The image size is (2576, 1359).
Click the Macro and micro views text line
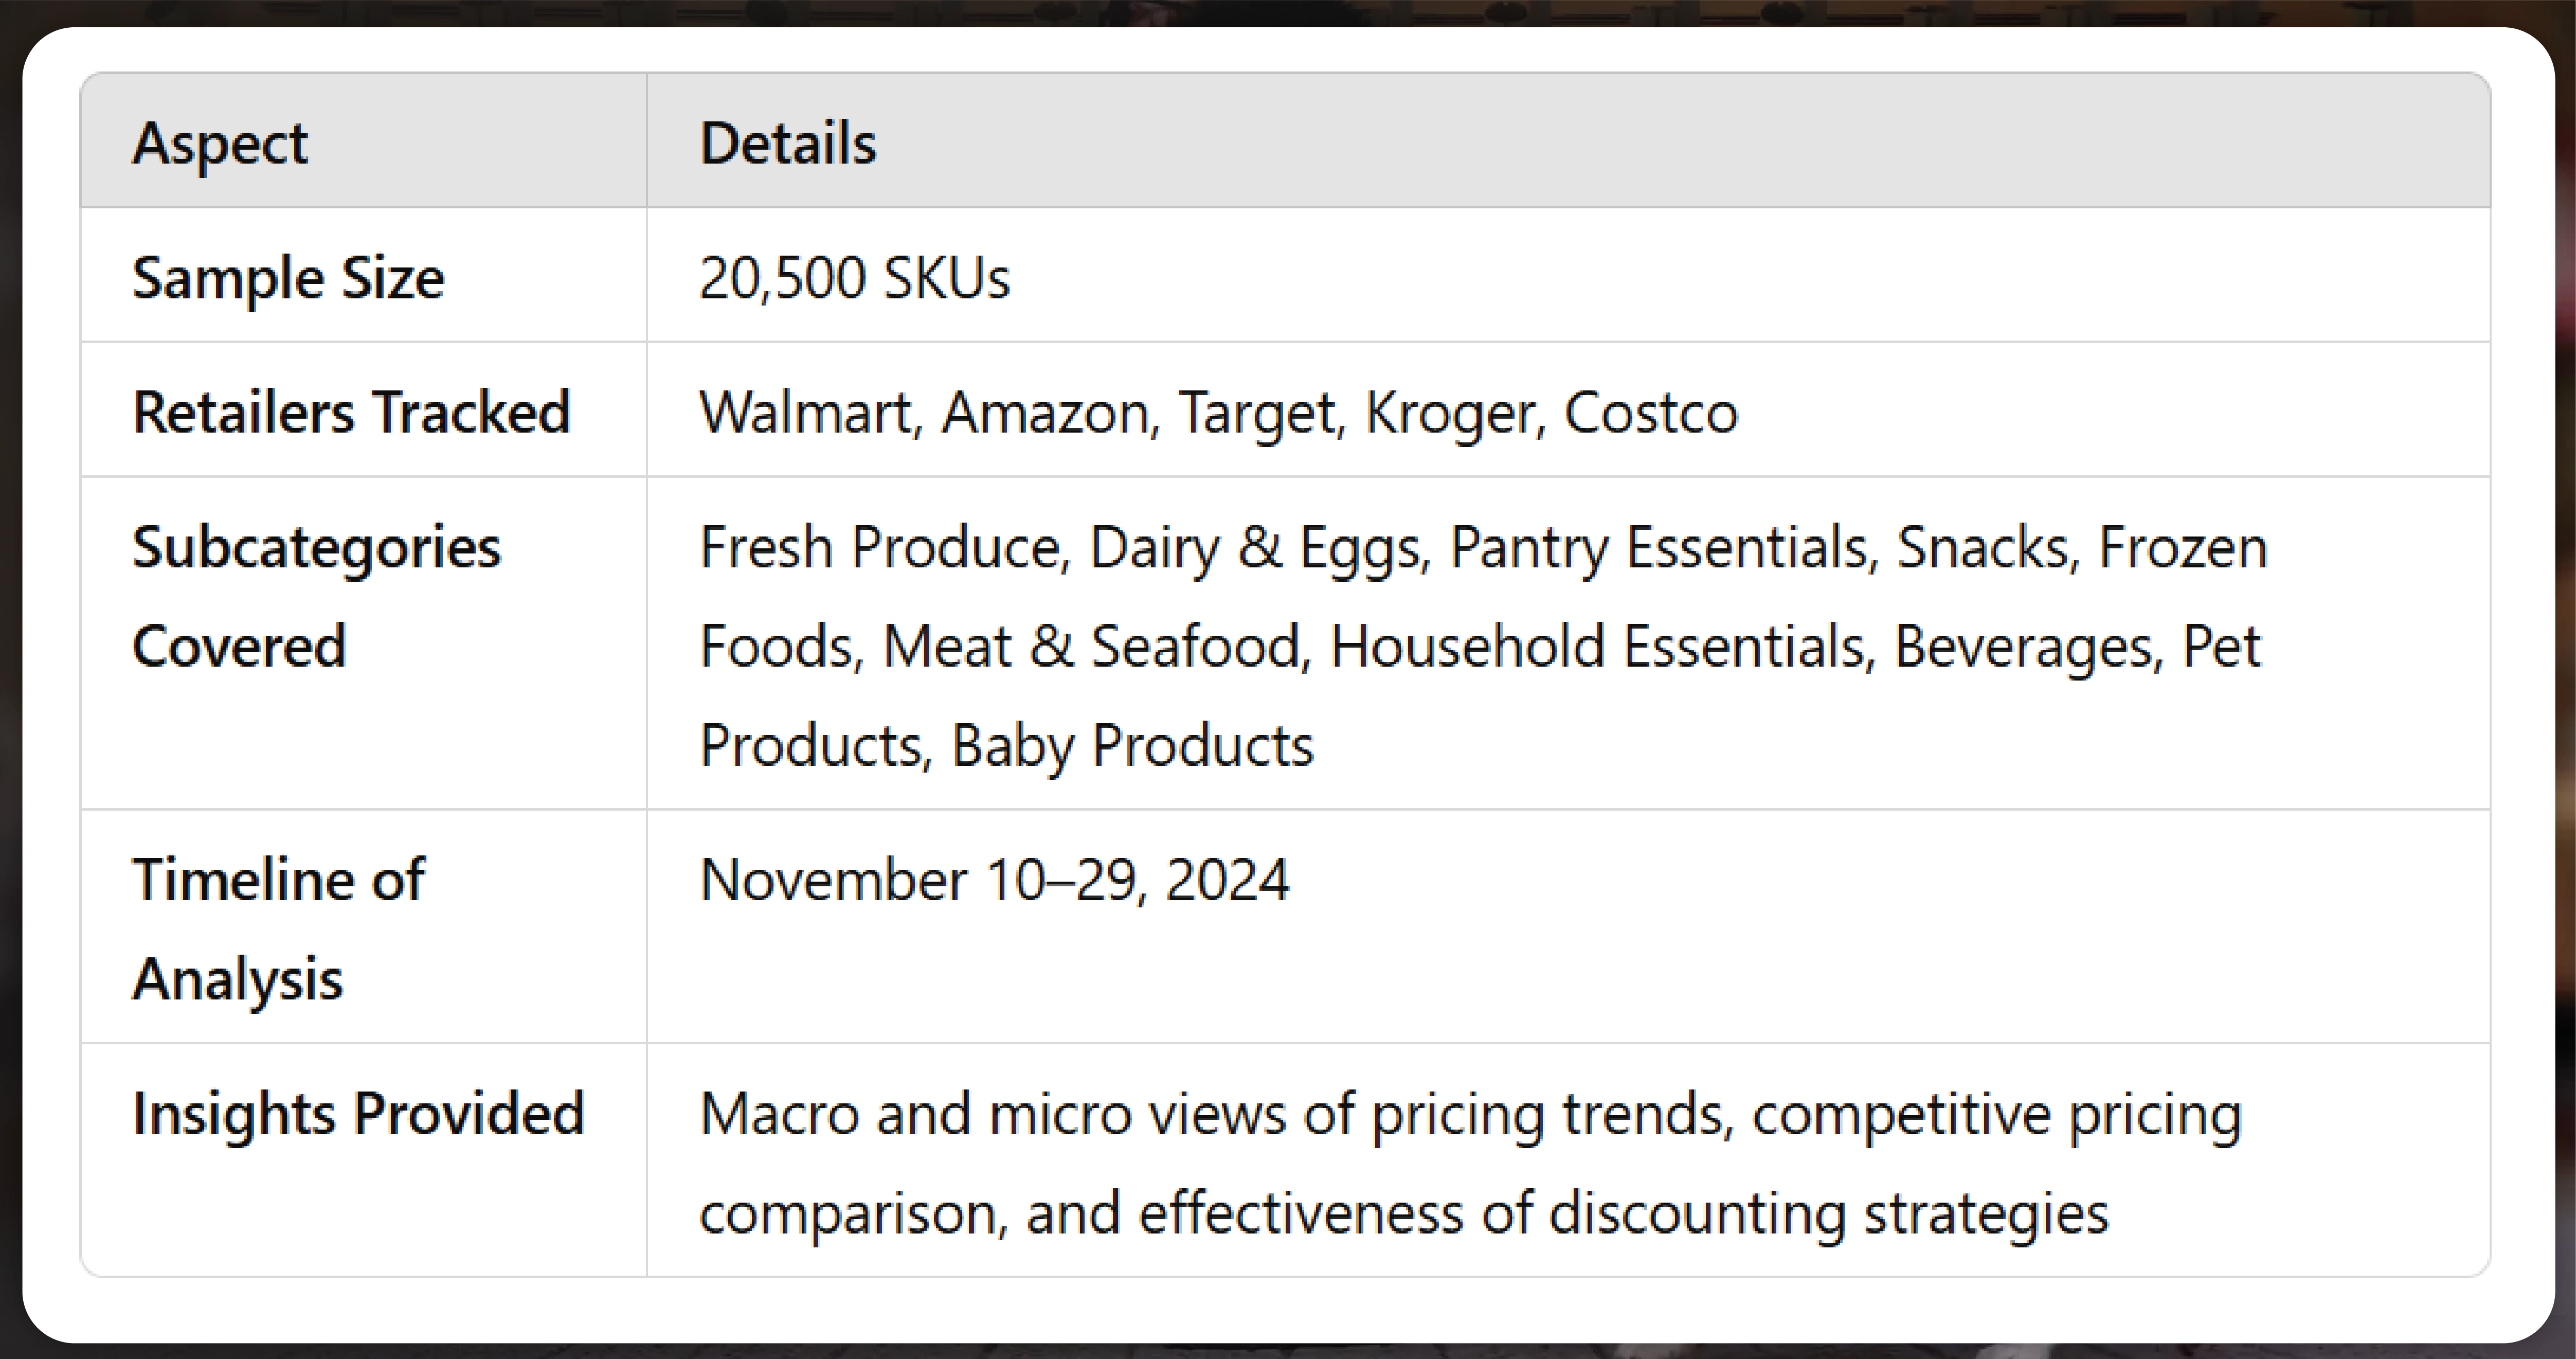tap(1470, 1115)
